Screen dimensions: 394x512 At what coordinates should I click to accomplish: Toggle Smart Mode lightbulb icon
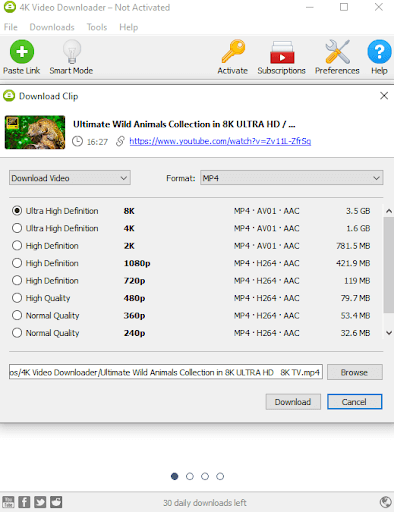pos(72,52)
